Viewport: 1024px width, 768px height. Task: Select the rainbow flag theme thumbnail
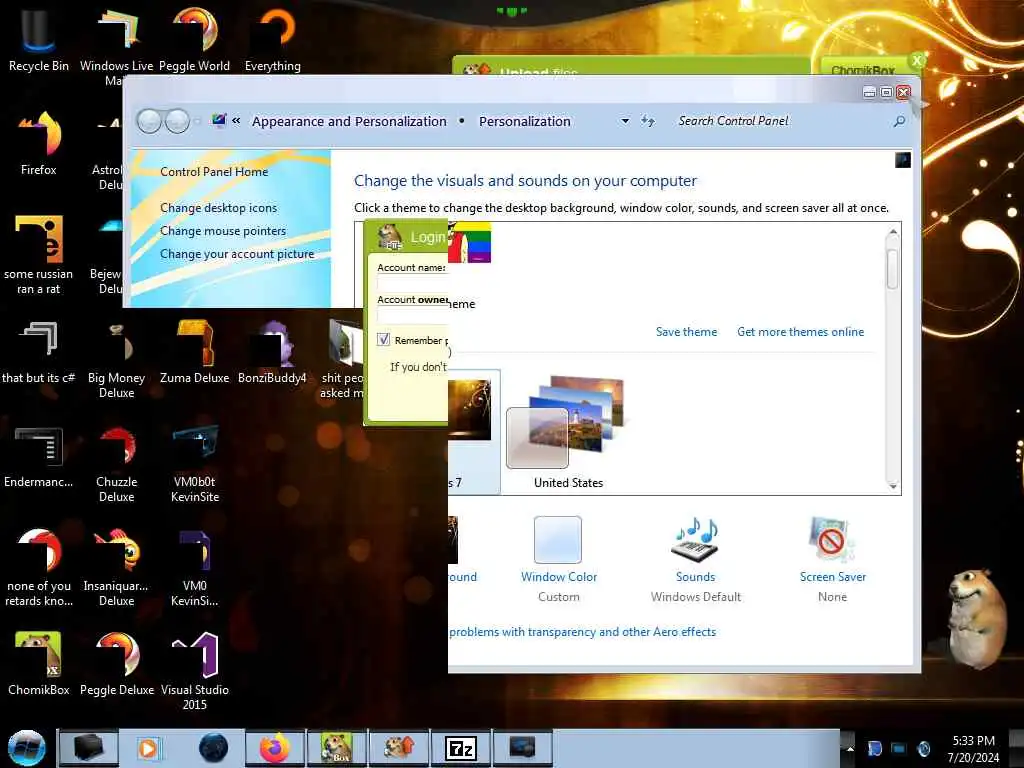pos(470,242)
